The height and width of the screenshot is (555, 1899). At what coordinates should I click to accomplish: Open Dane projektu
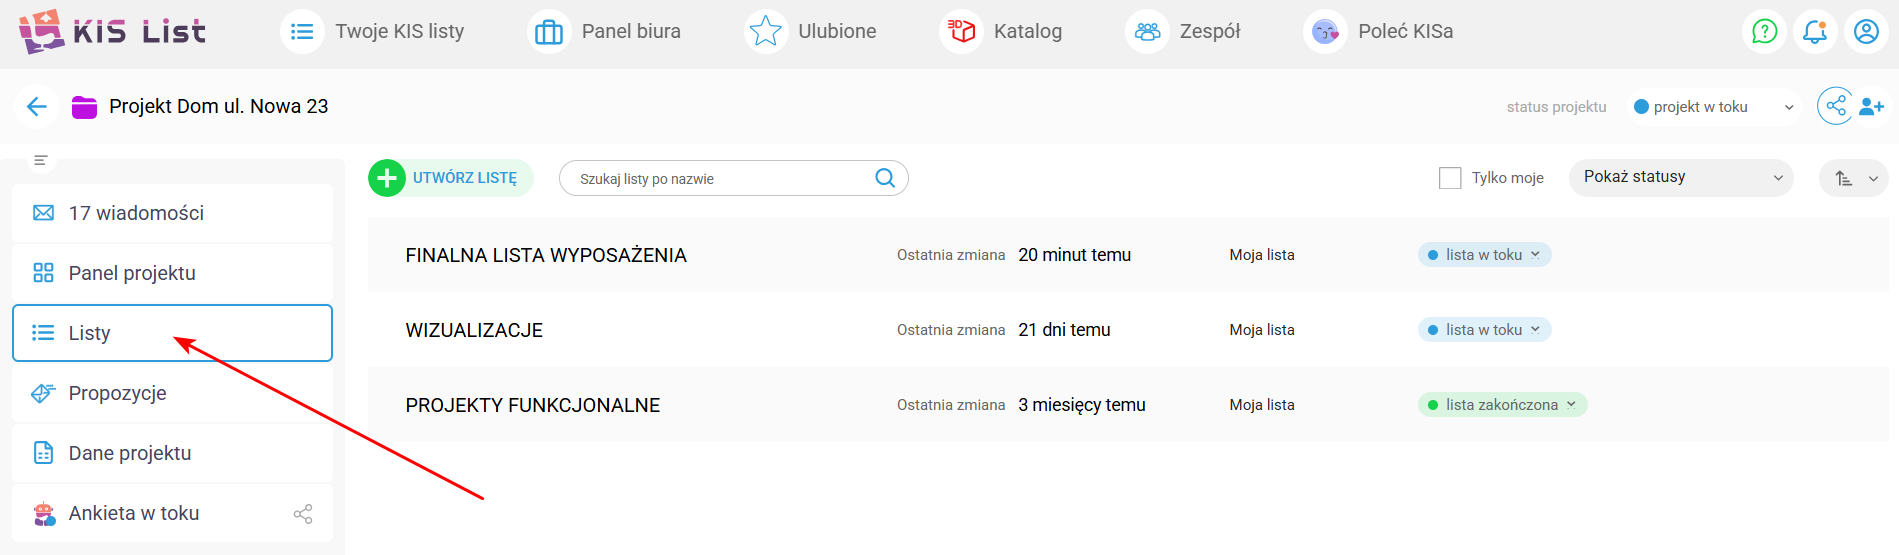pos(172,453)
